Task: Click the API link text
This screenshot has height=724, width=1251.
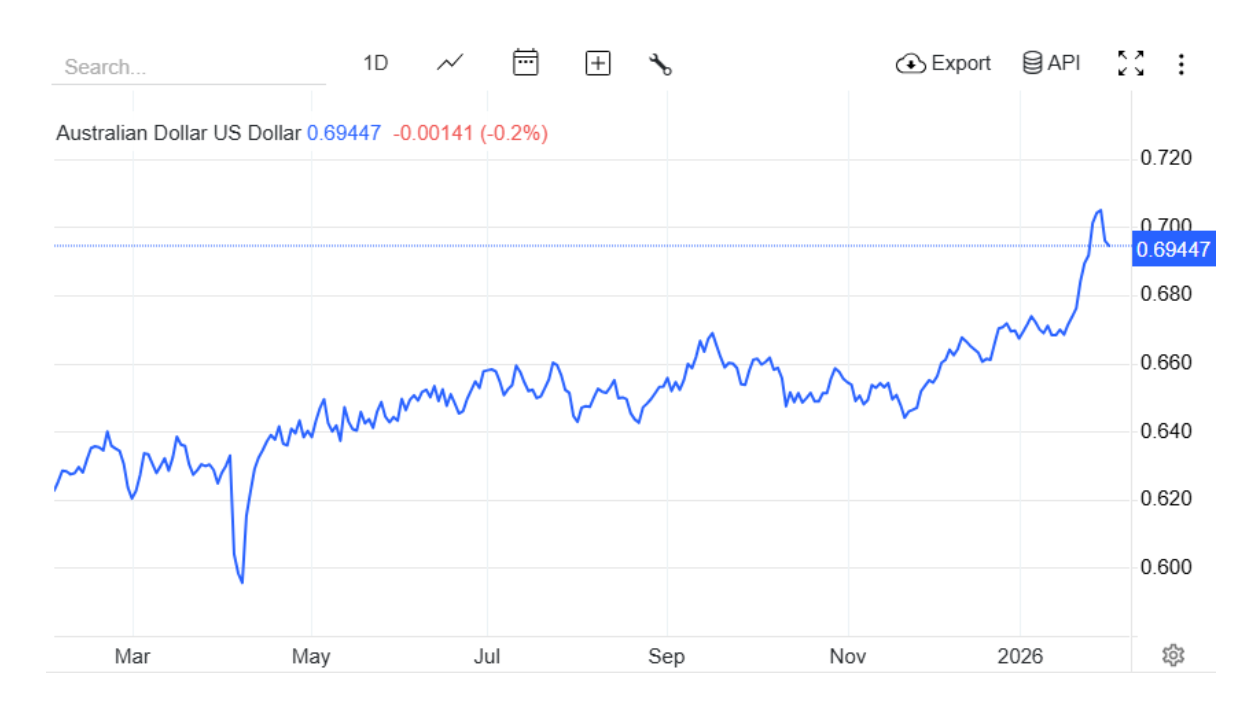Action: 1064,63
